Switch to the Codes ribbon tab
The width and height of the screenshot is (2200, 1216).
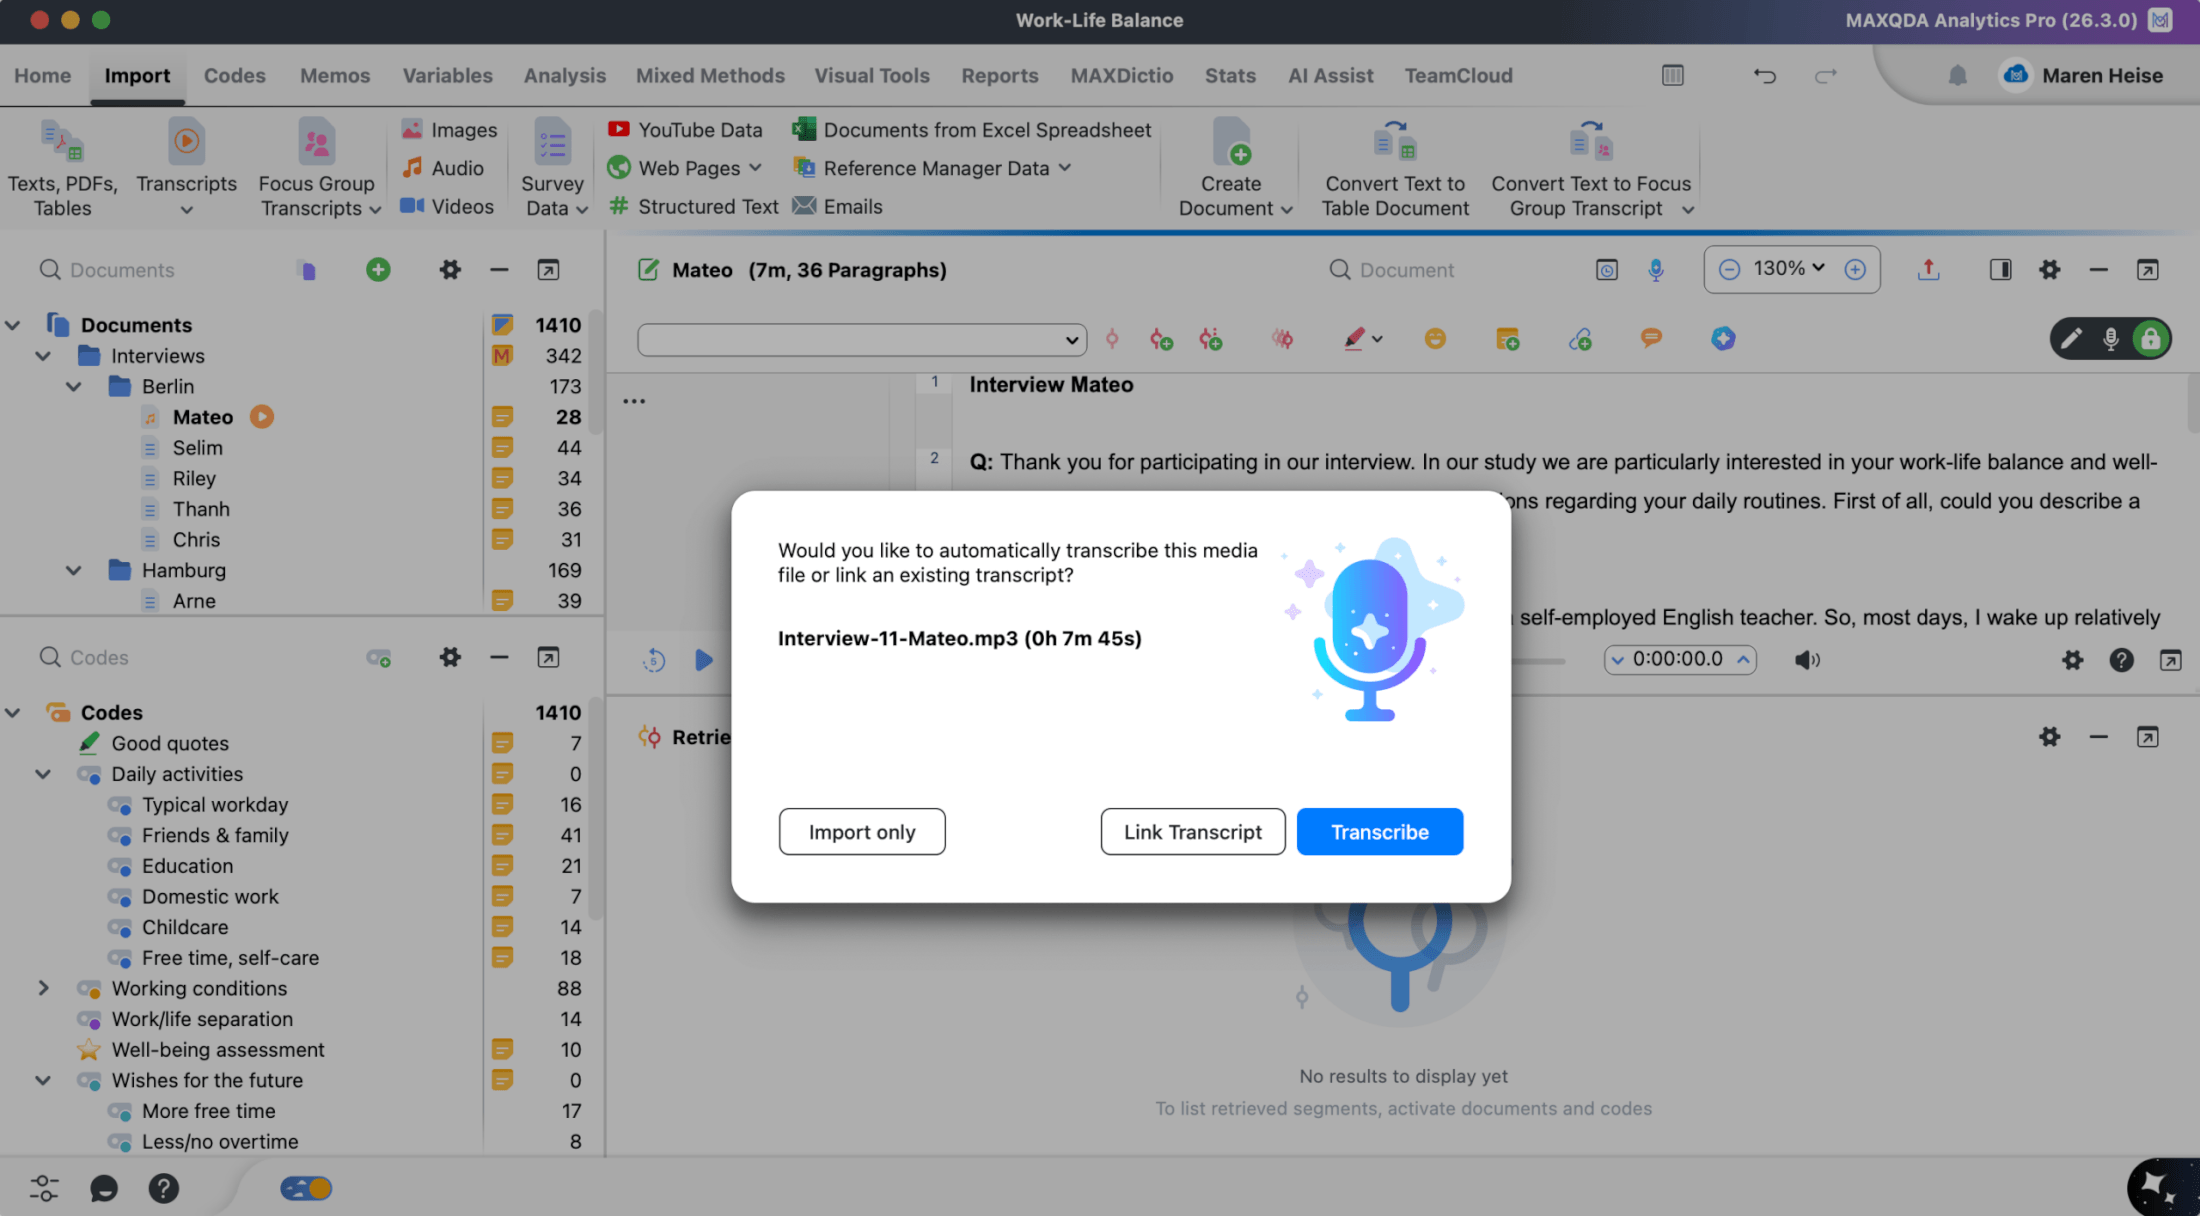coord(234,75)
